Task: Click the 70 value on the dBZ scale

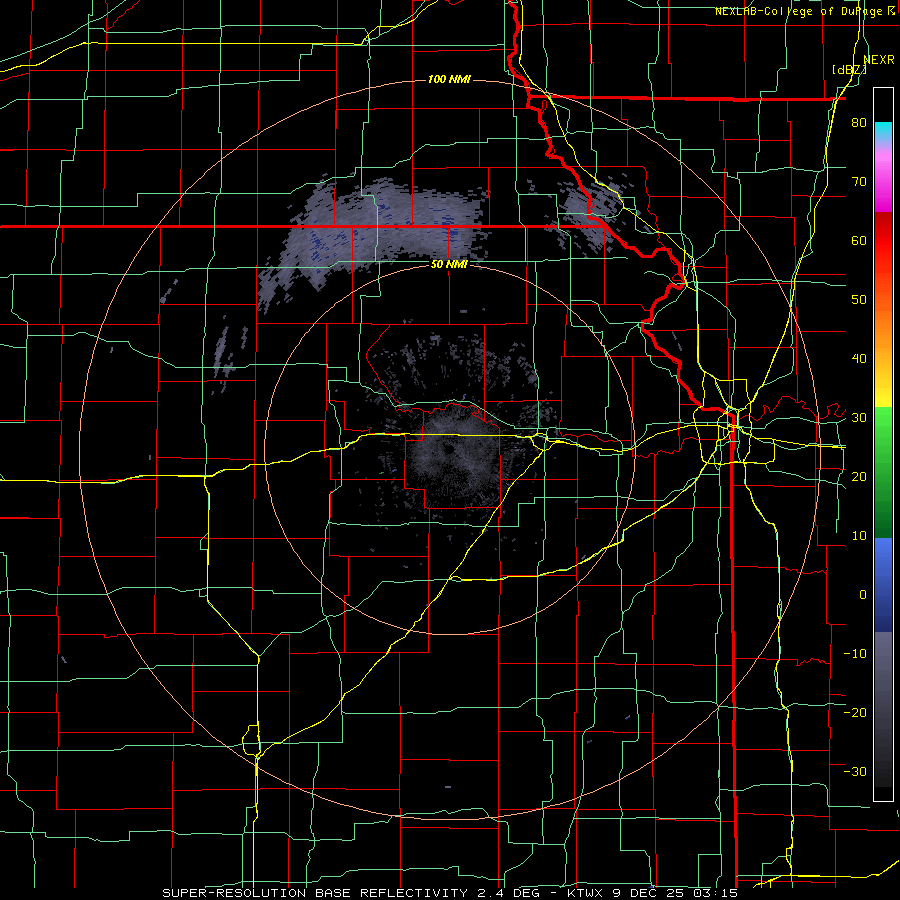Action: (x=859, y=181)
